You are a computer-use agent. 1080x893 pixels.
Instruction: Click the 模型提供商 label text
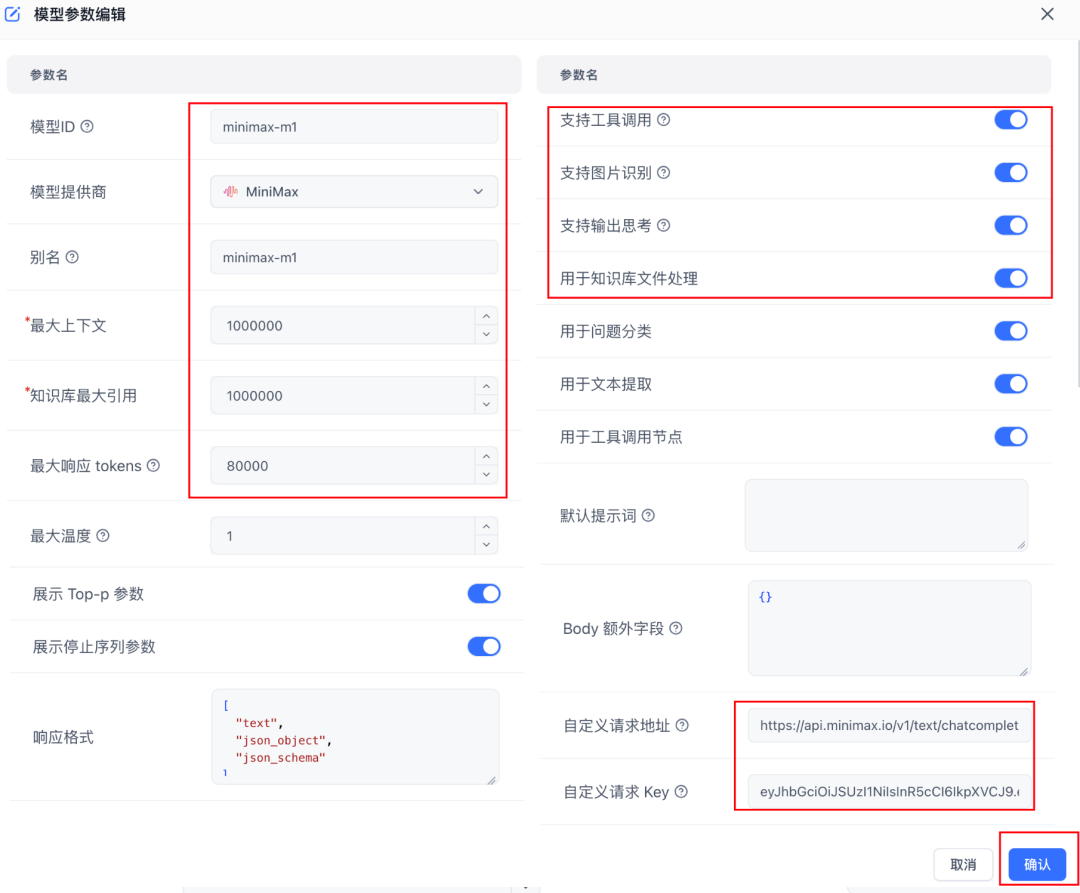point(68,192)
